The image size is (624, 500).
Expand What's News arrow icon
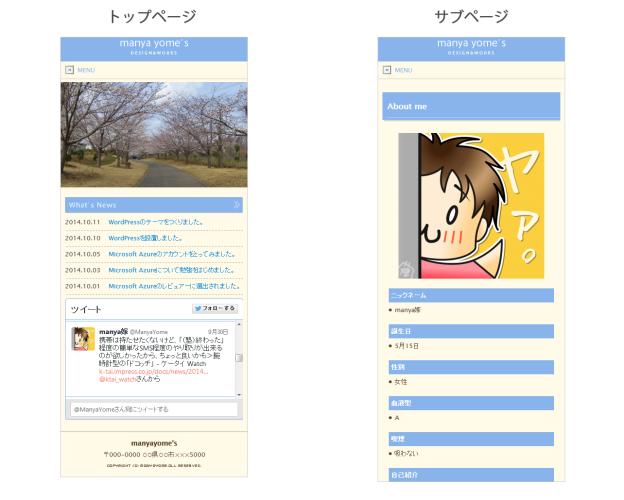(x=236, y=205)
